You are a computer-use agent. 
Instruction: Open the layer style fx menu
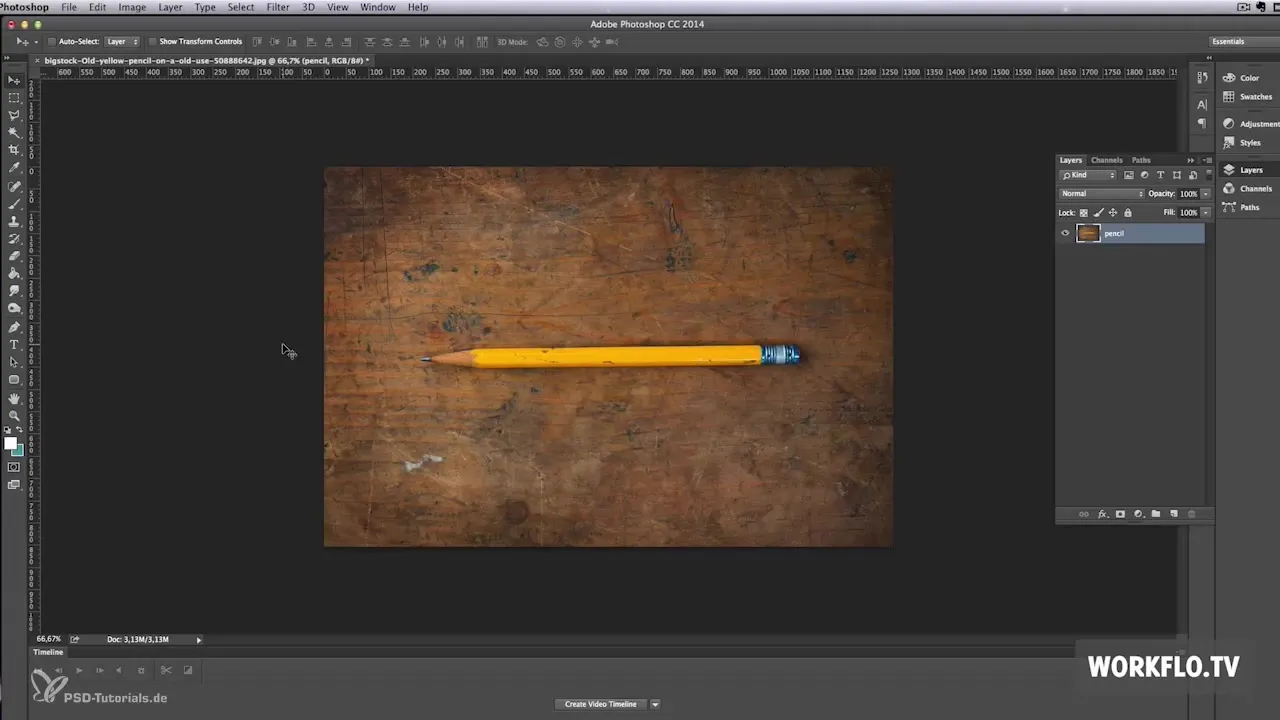[x=1102, y=514]
